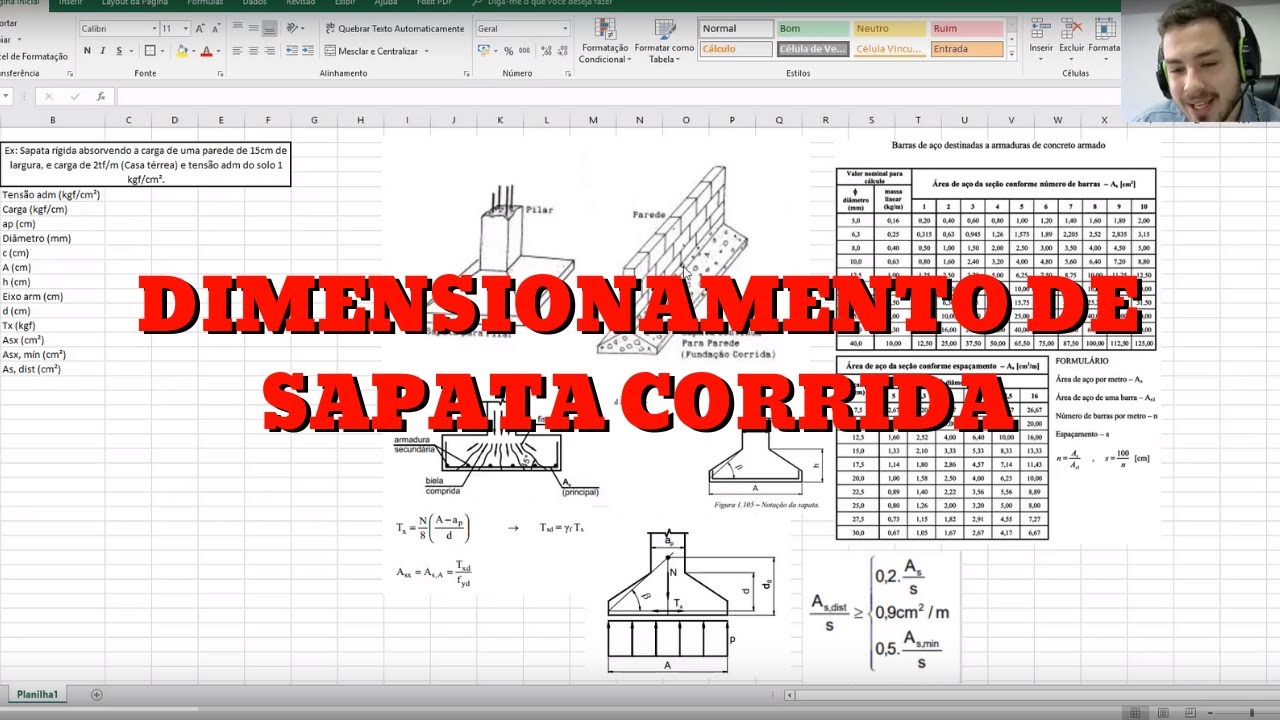Toggle bold (N) formatting
The image size is (1280, 720).
click(x=87, y=51)
